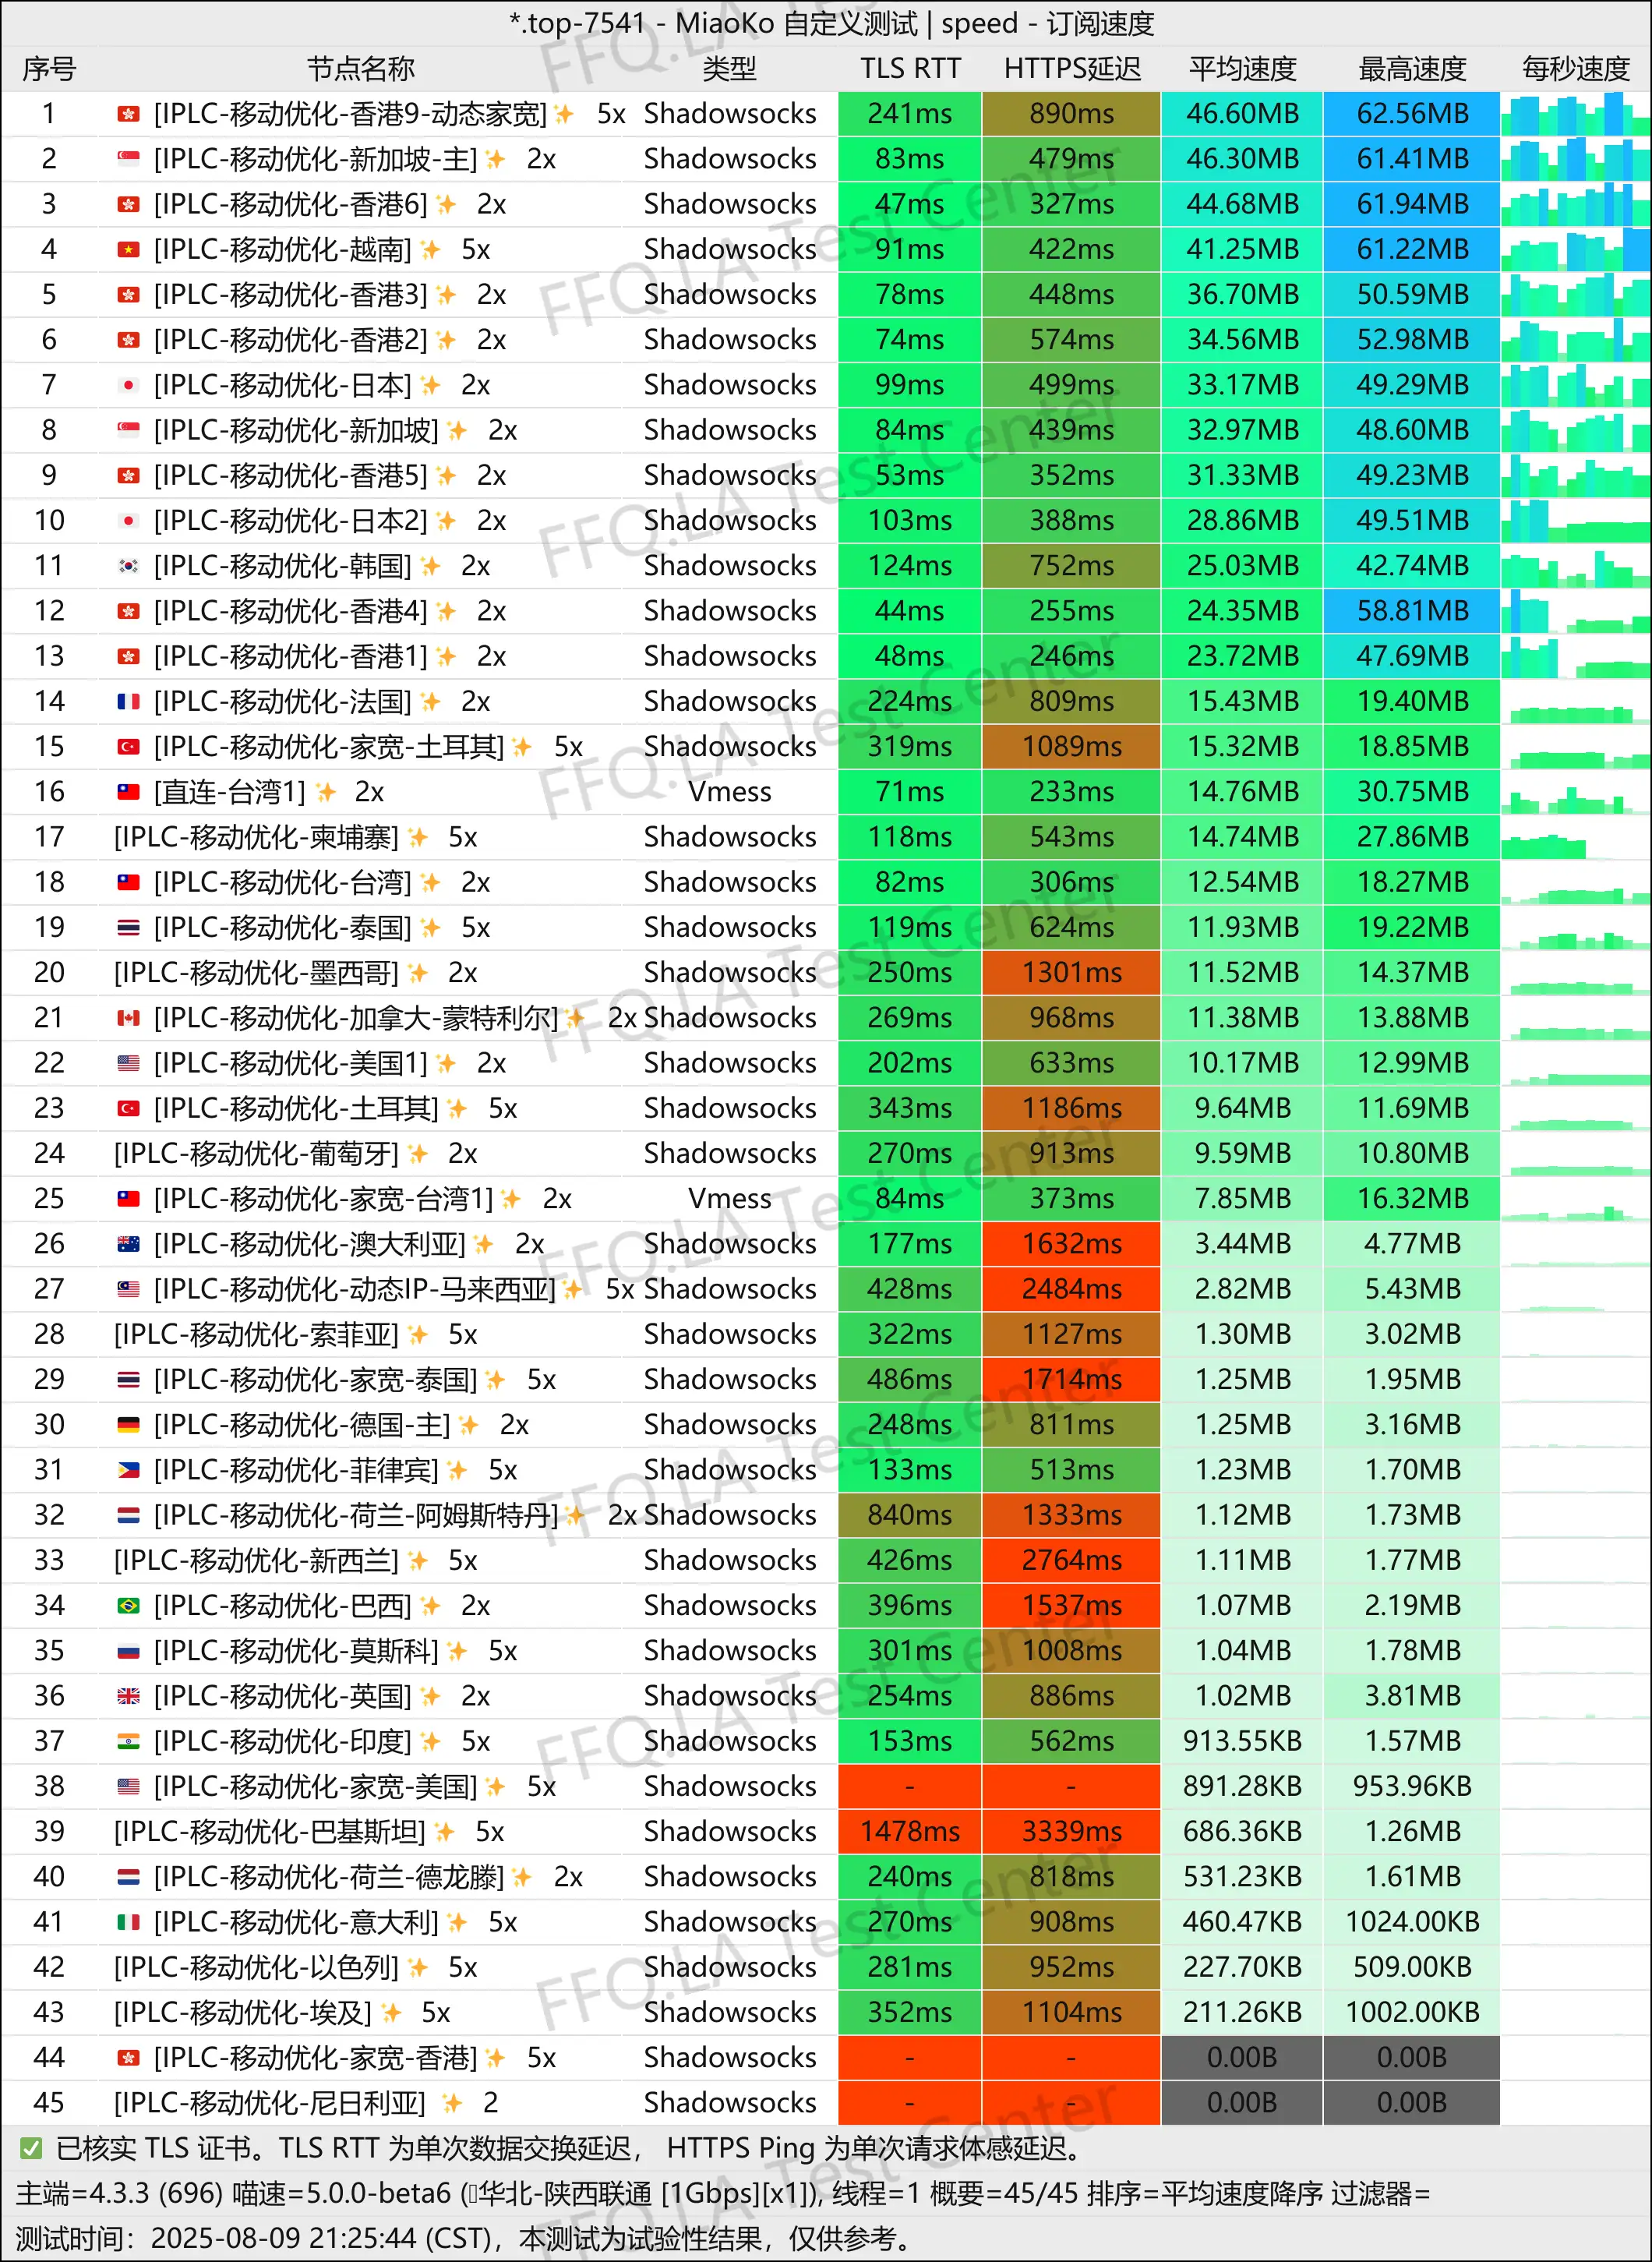Image resolution: width=1652 pixels, height=2262 pixels.
Task: Click the per-second speed graph for 香港4
Action: [x=1575, y=611]
